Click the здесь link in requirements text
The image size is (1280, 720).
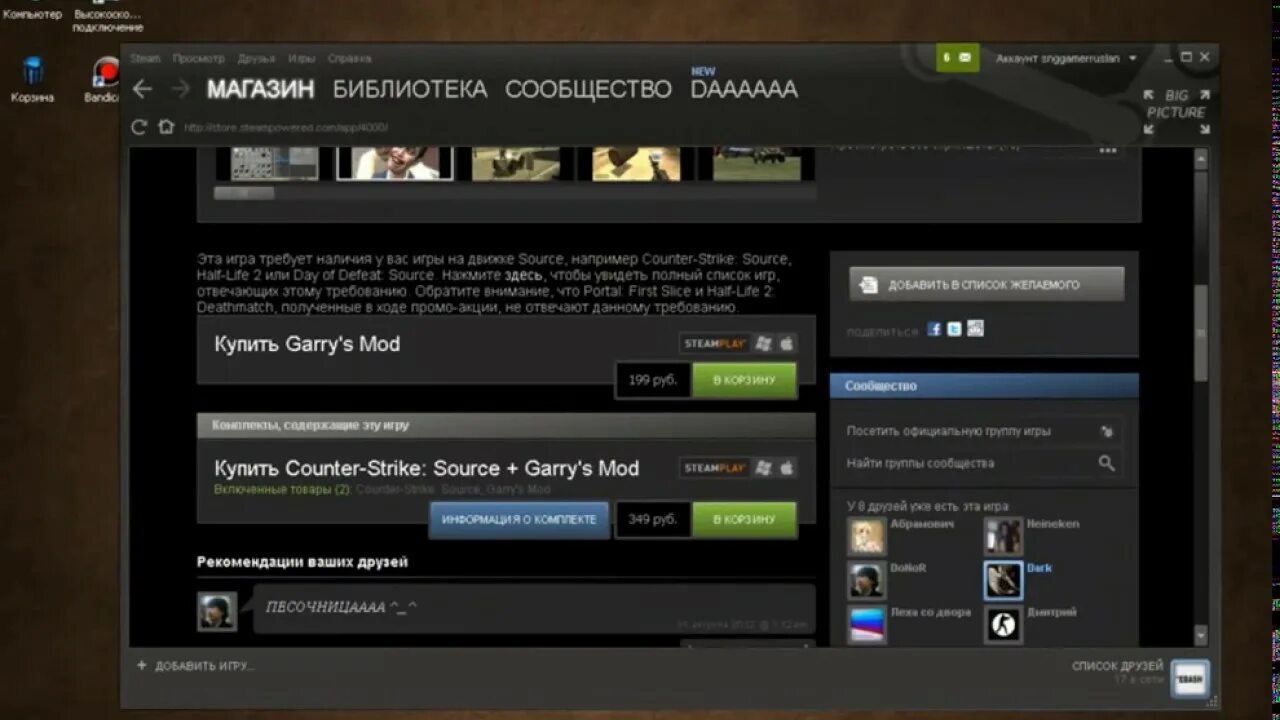point(523,275)
